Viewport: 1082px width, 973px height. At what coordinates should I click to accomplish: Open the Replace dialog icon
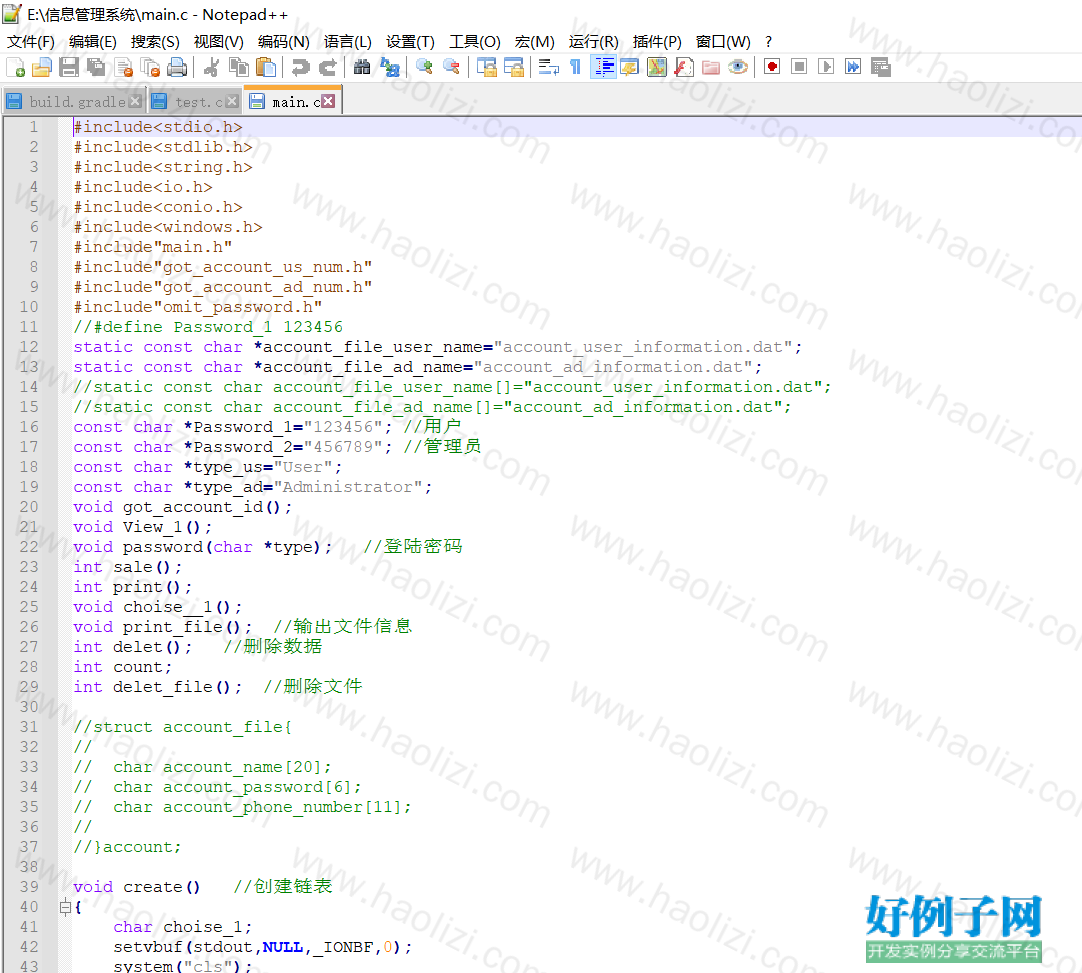click(389, 67)
